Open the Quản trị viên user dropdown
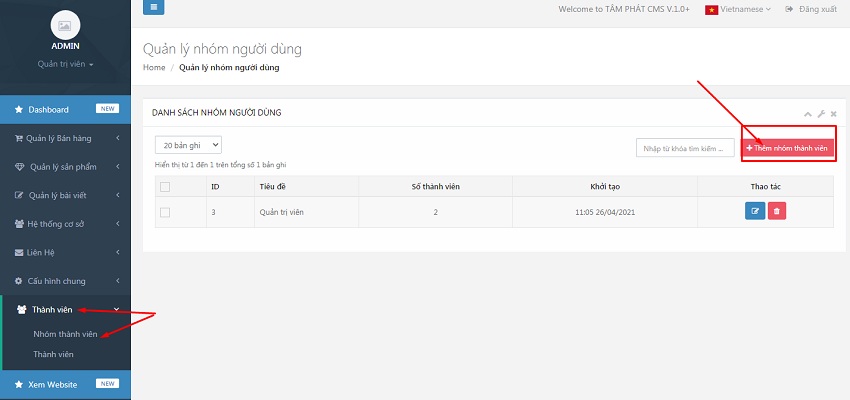The image size is (850, 400). (x=65, y=64)
